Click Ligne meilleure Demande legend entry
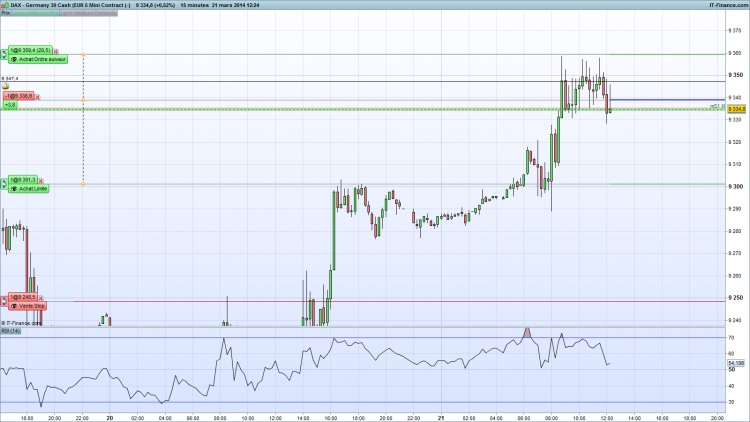Screen dimensions: 750x422 [x=88, y=13]
